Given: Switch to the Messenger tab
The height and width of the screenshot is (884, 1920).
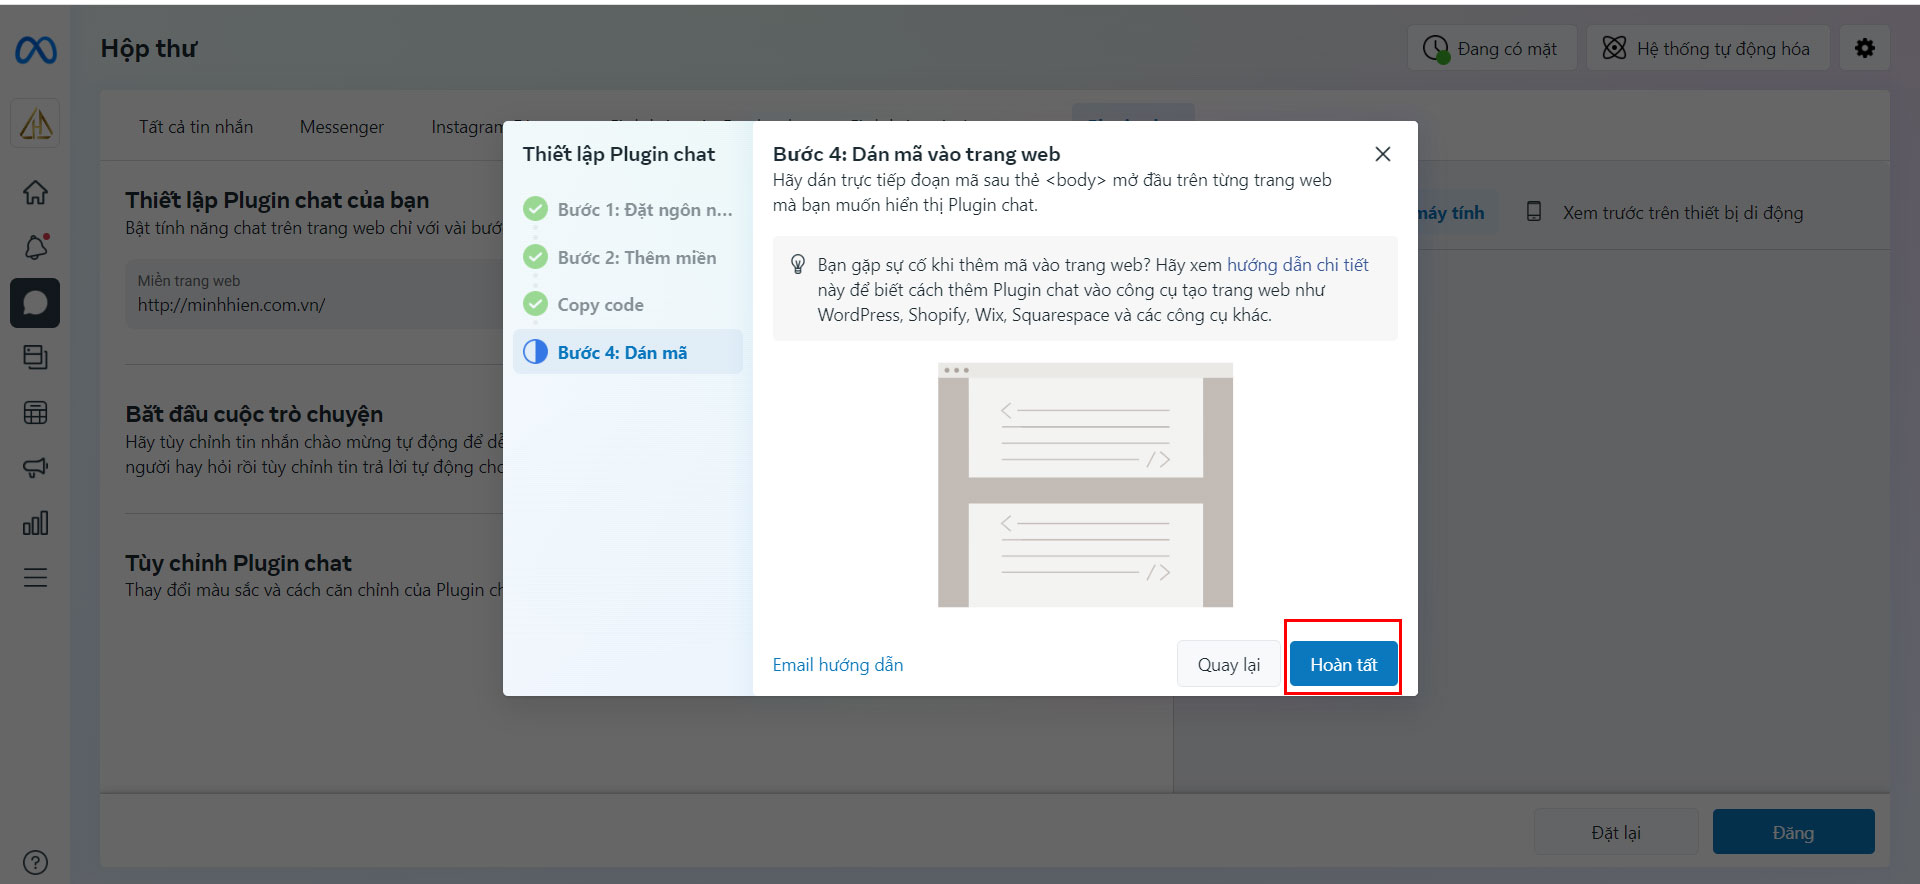Looking at the screenshot, I should (341, 127).
